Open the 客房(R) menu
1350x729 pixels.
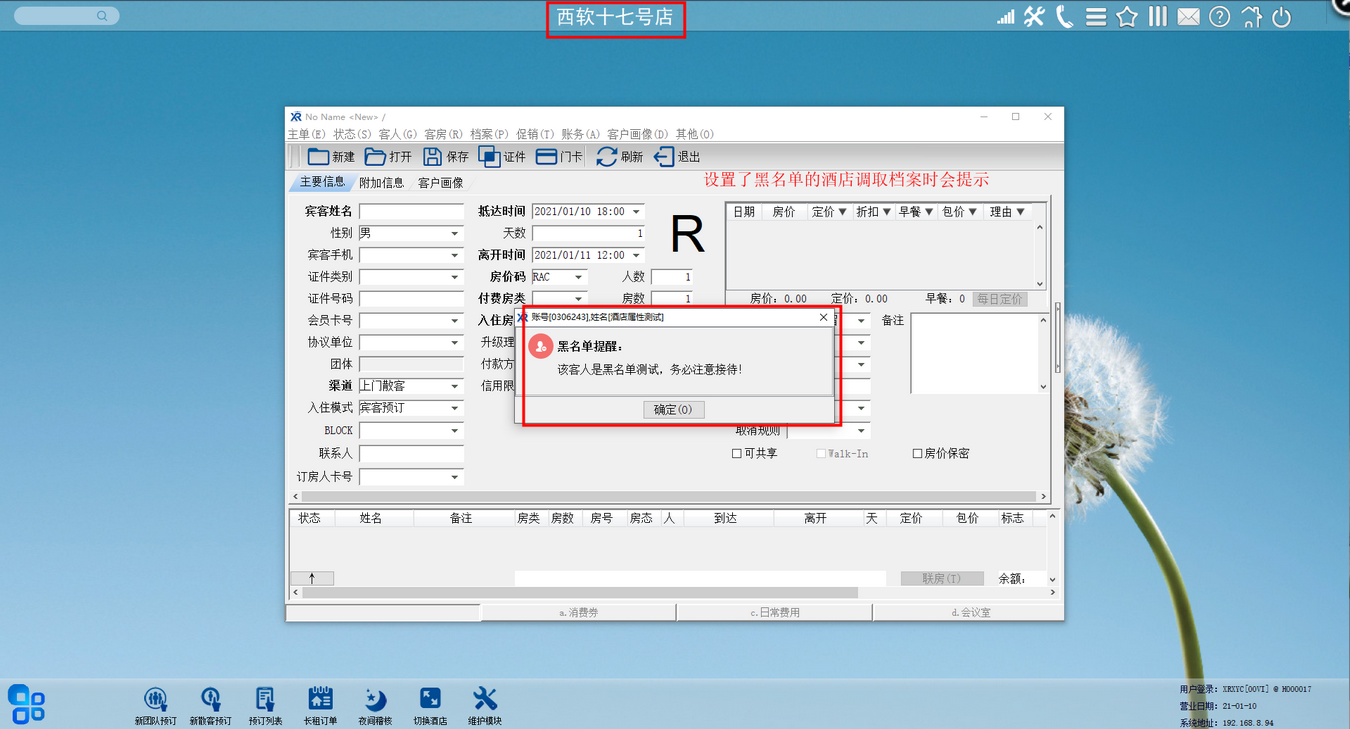443,134
